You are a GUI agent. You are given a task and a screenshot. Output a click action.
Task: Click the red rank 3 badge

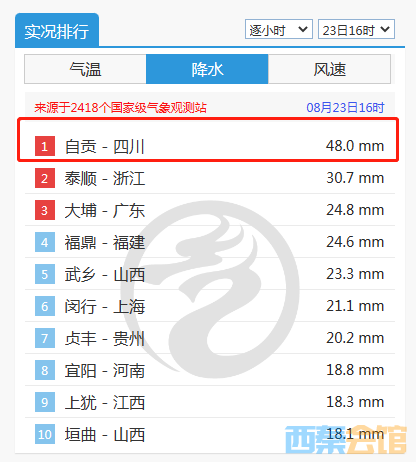(x=45, y=210)
